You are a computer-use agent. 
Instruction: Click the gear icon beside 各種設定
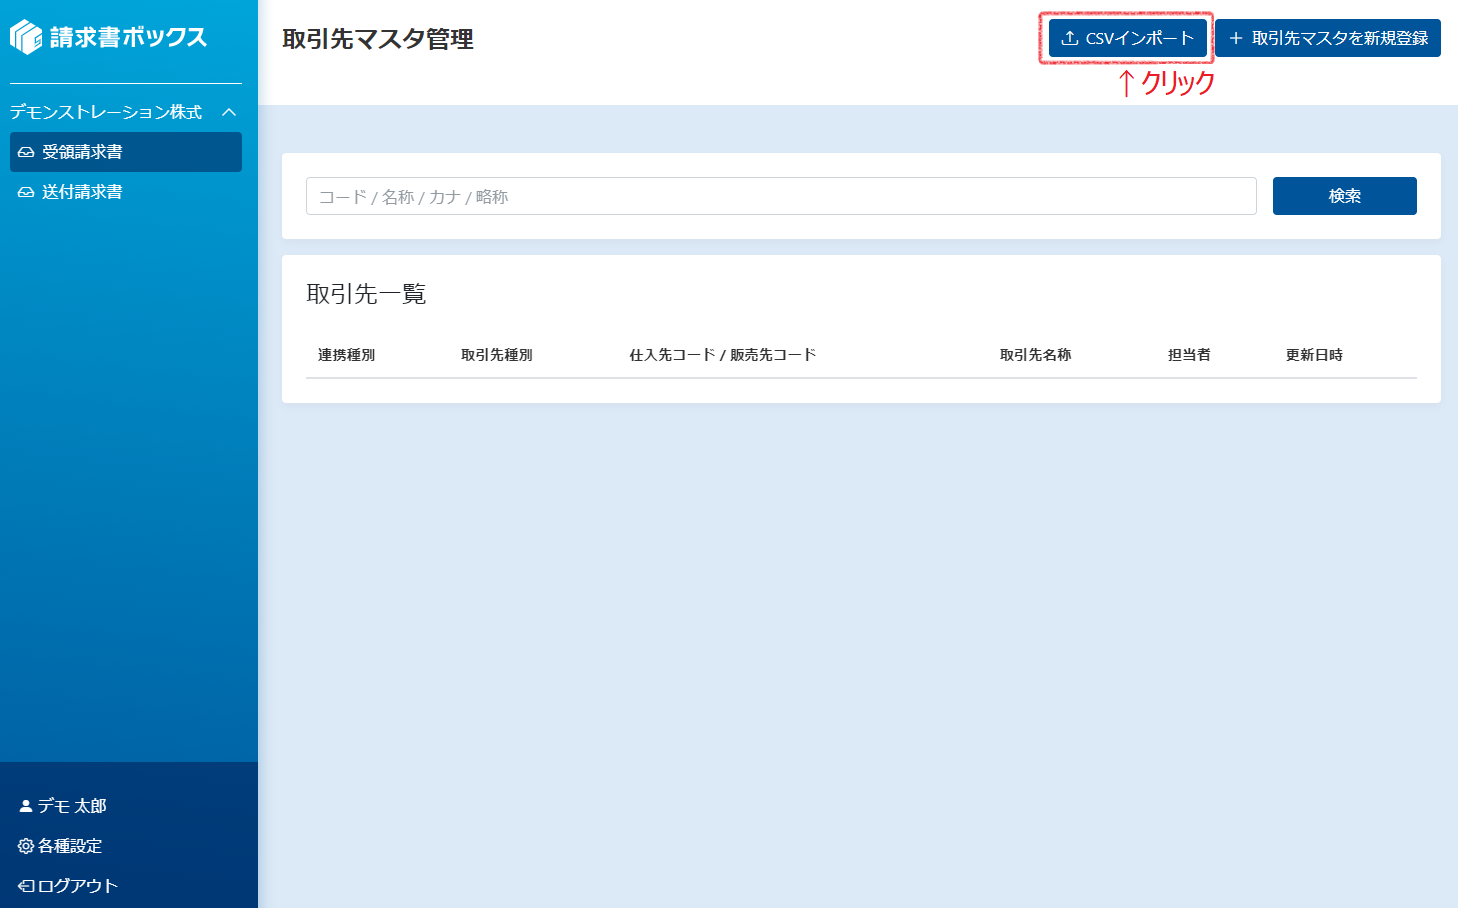pyautogui.click(x=26, y=846)
